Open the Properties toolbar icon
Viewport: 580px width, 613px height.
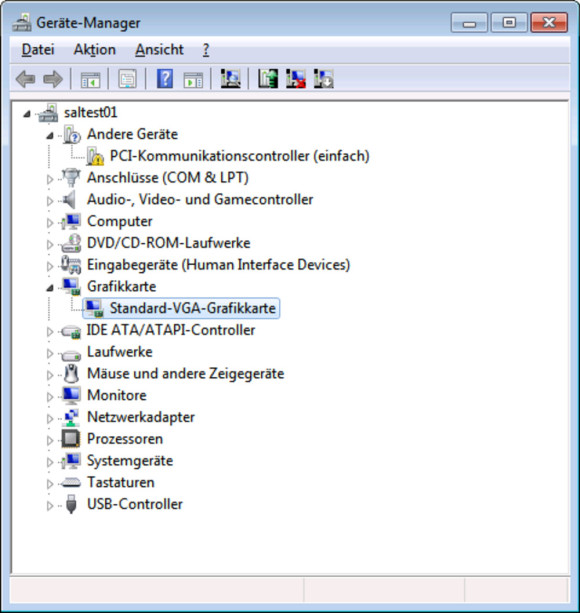point(127,79)
